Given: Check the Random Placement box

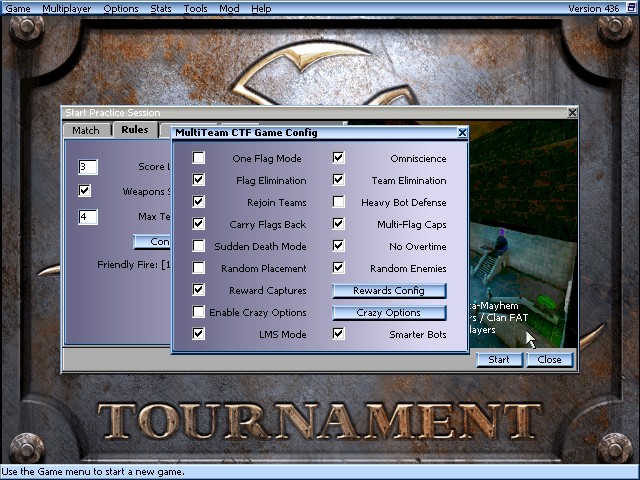Looking at the screenshot, I should (199, 268).
